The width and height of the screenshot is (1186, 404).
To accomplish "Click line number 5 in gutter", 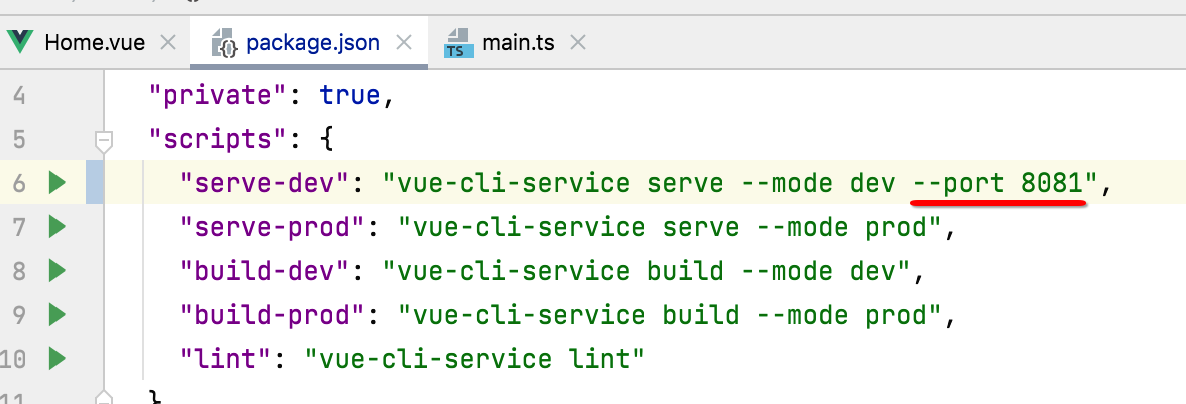I will [x=20, y=139].
